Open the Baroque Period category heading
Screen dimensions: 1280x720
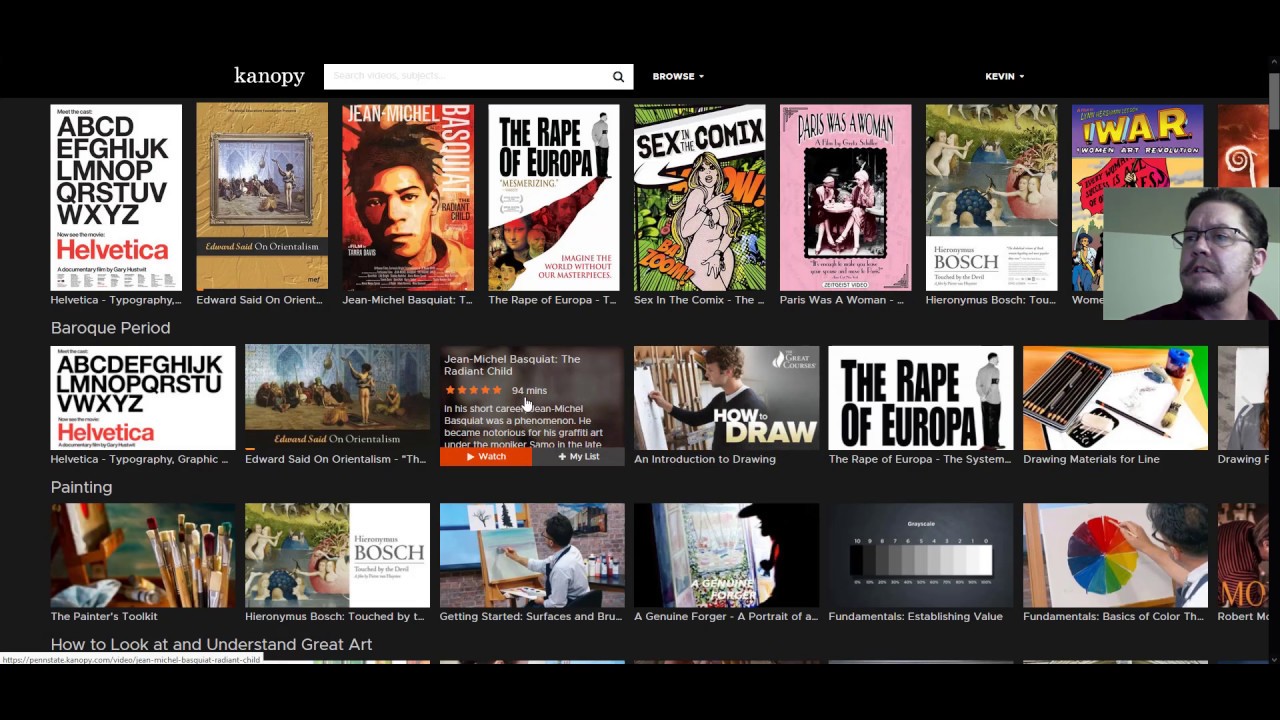[110, 328]
